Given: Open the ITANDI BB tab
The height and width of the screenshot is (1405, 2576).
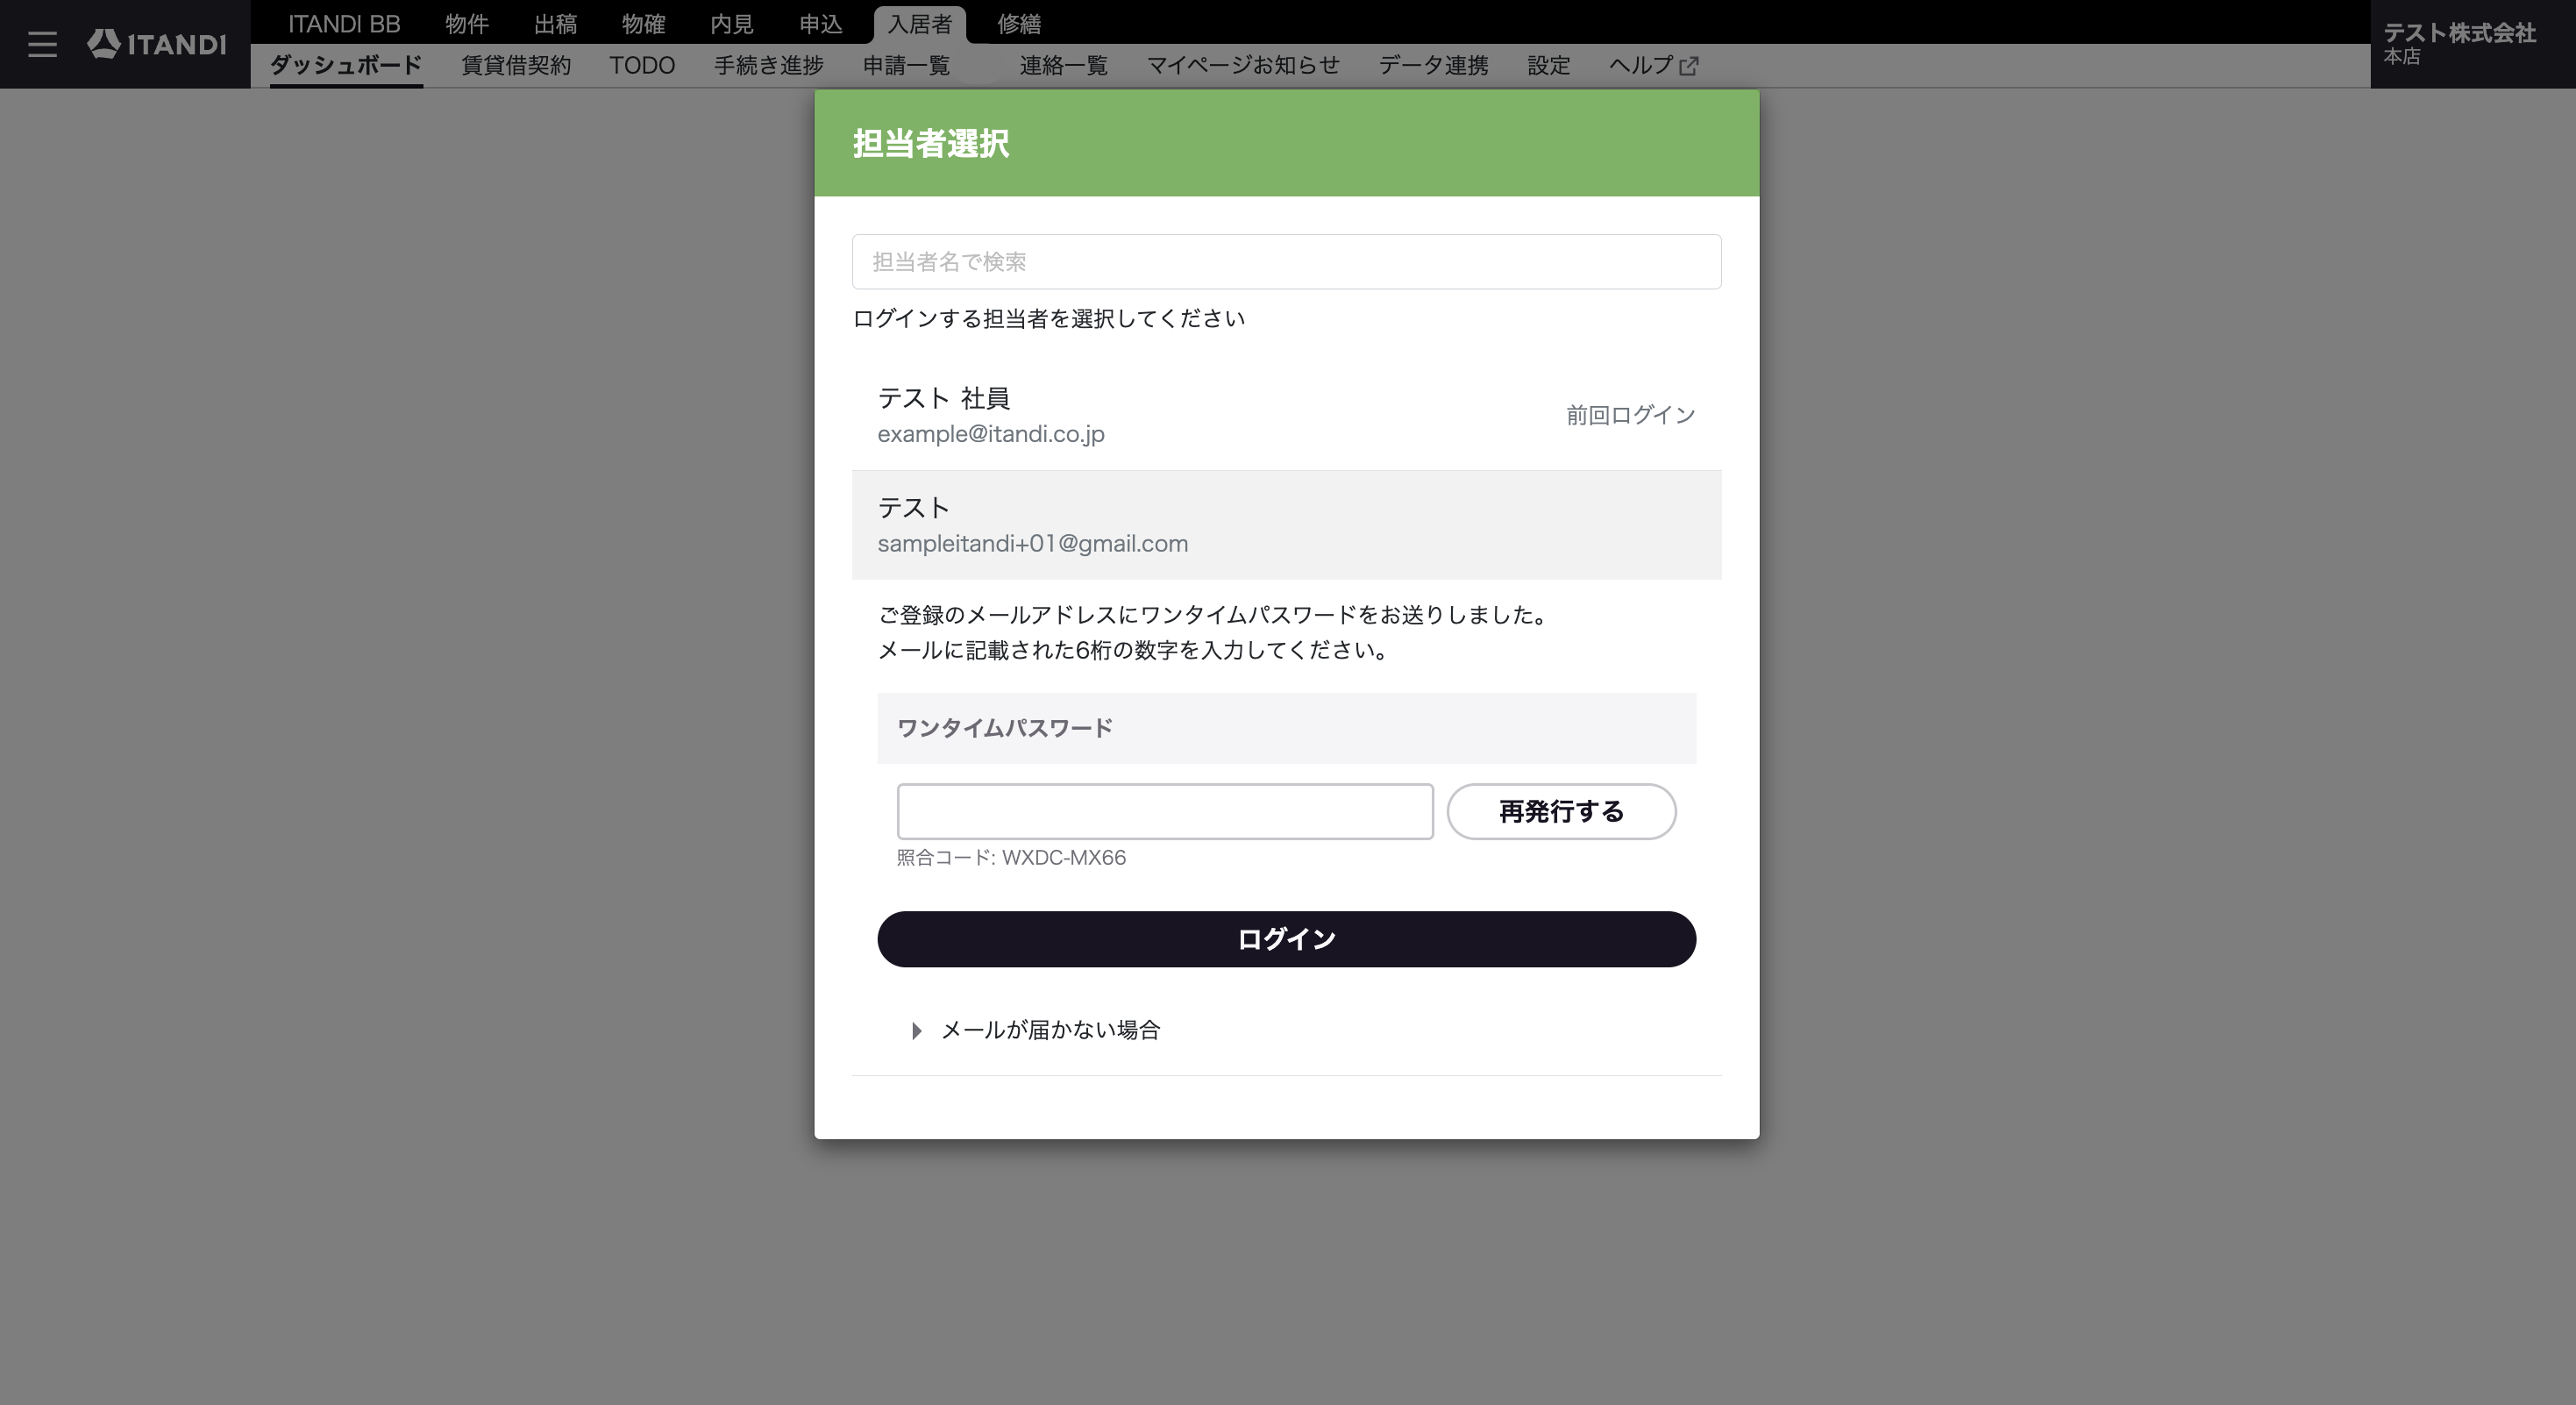Looking at the screenshot, I should (344, 23).
